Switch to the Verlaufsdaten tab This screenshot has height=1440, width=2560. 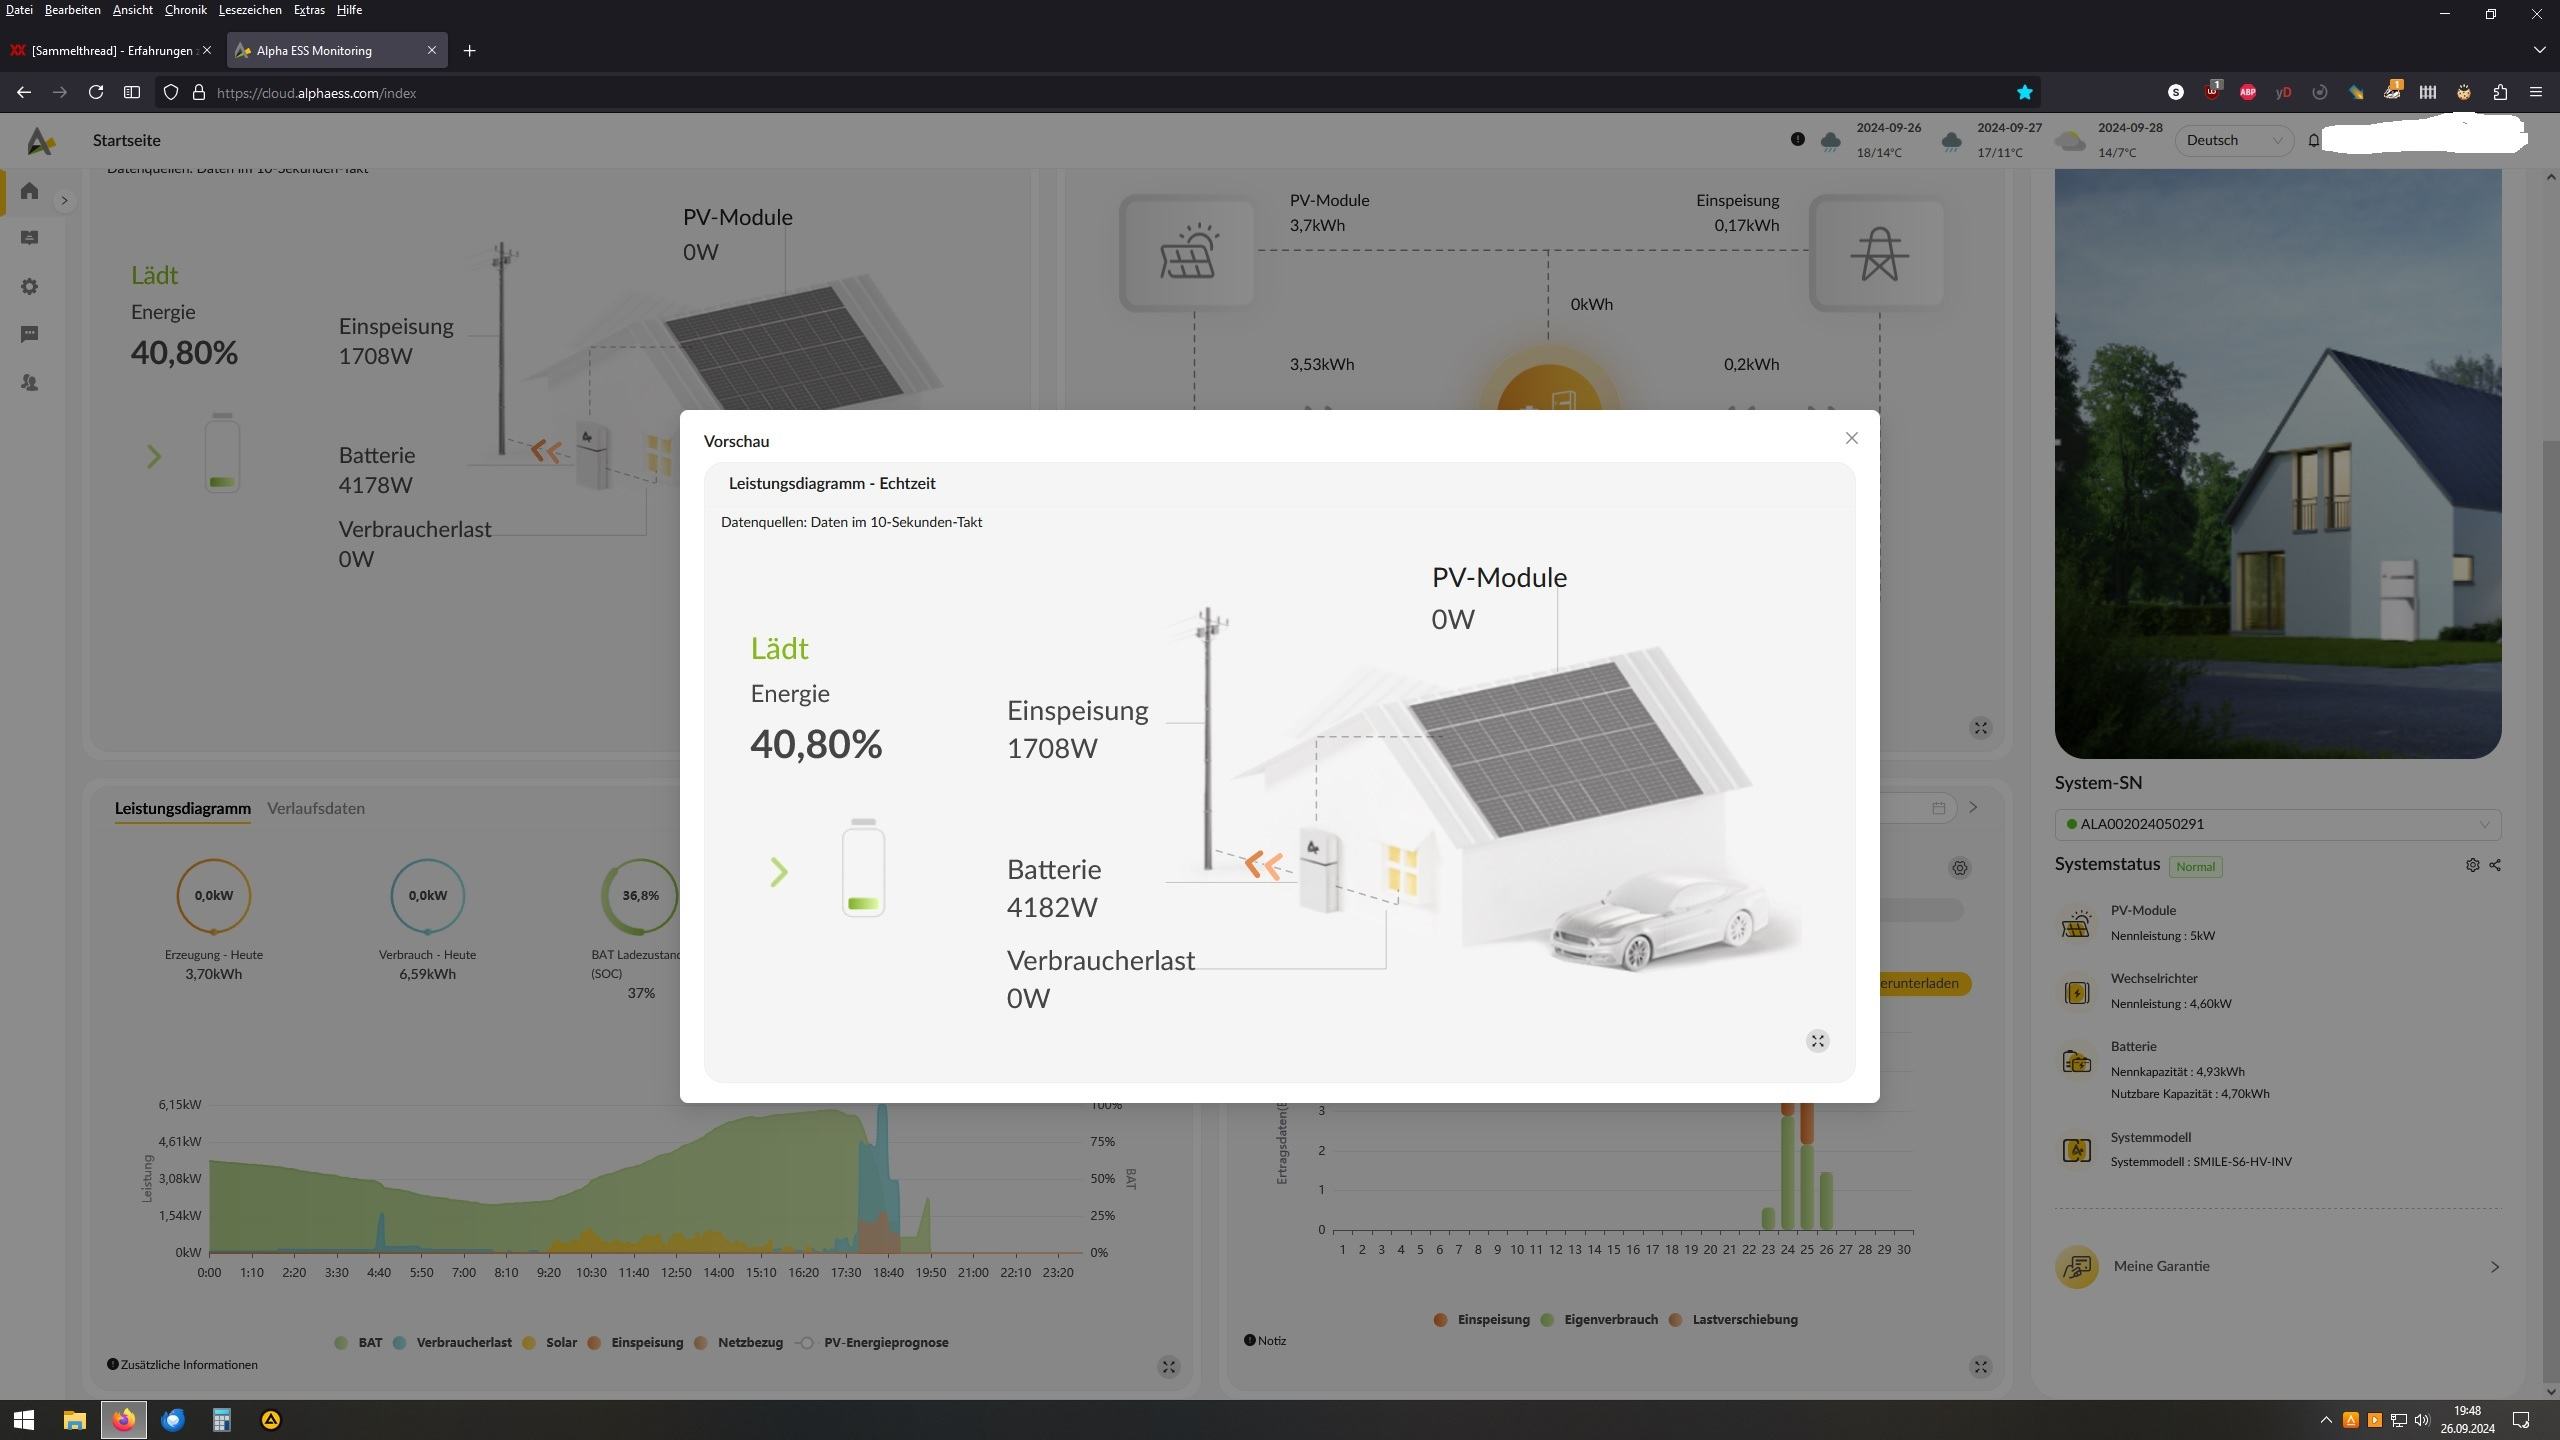pos(315,808)
